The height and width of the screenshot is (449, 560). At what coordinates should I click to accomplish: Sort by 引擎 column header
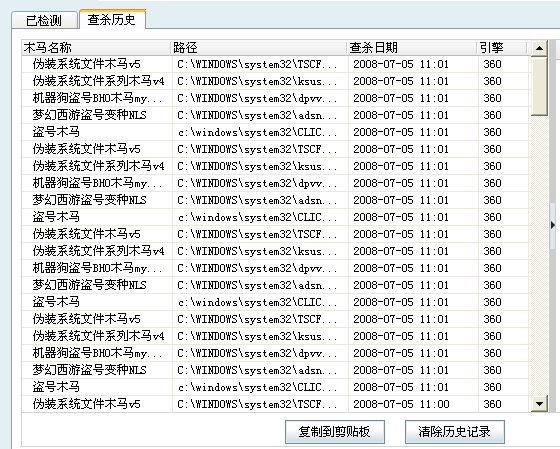tap(502, 48)
